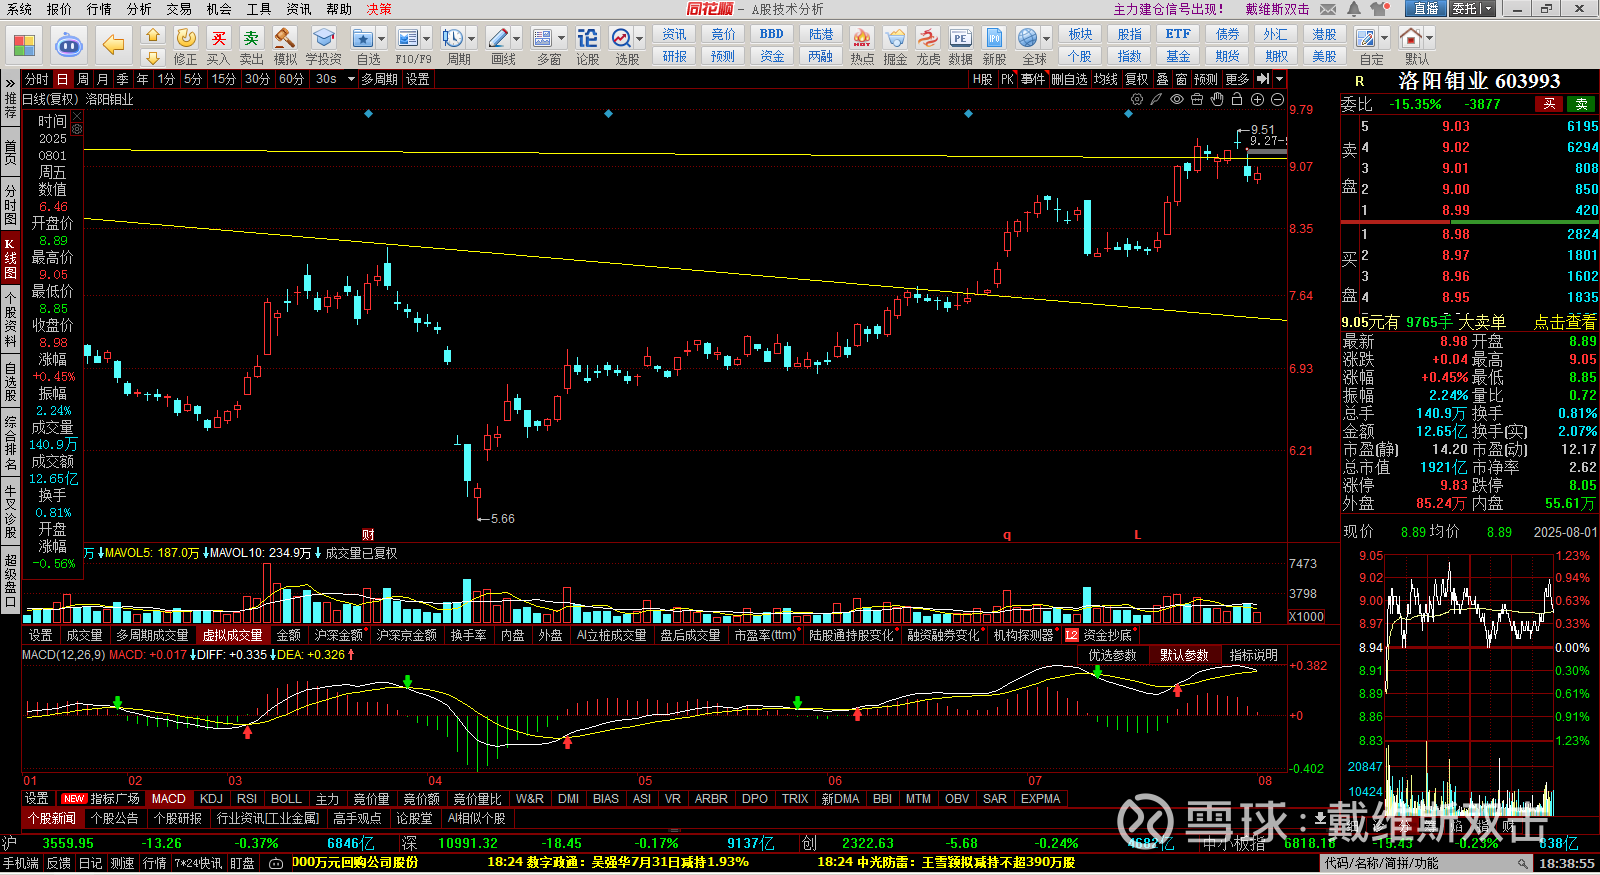This screenshot has width=1600, height=875.
Task: Switch chart period to 周 weekly
Action: click(83, 79)
